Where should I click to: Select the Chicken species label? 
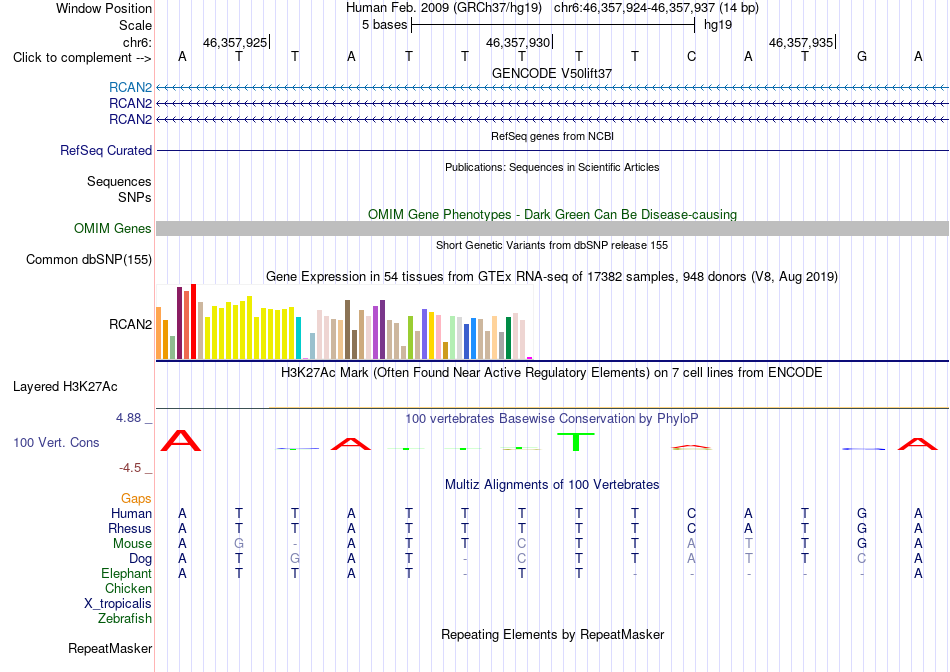pyautogui.click(x=128, y=588)
